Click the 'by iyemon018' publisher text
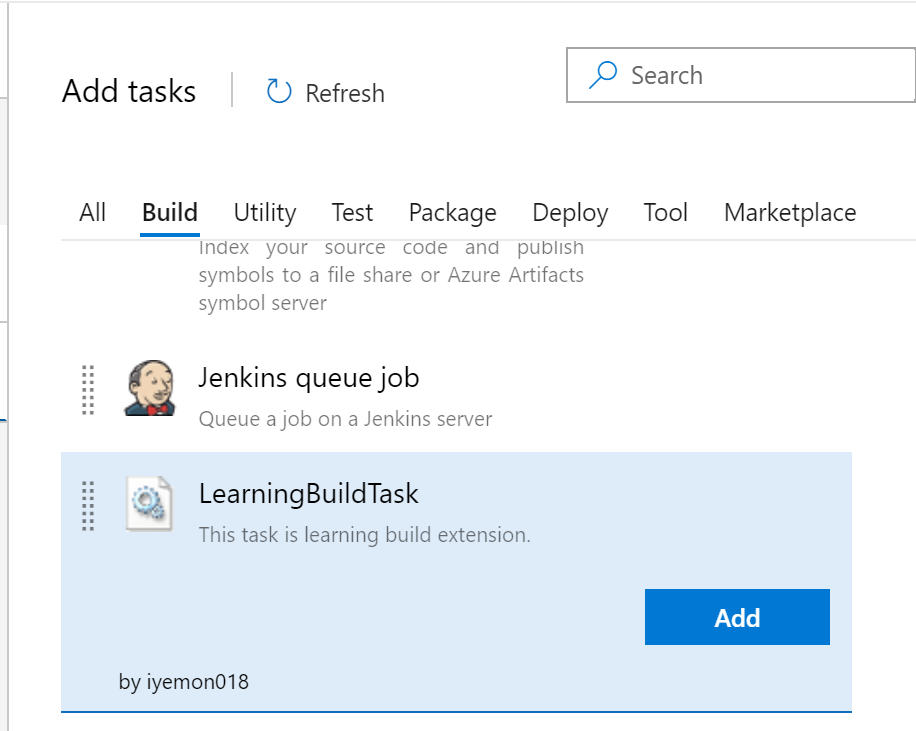Viewport: 916px width, 731px height. tap(183, 682)
